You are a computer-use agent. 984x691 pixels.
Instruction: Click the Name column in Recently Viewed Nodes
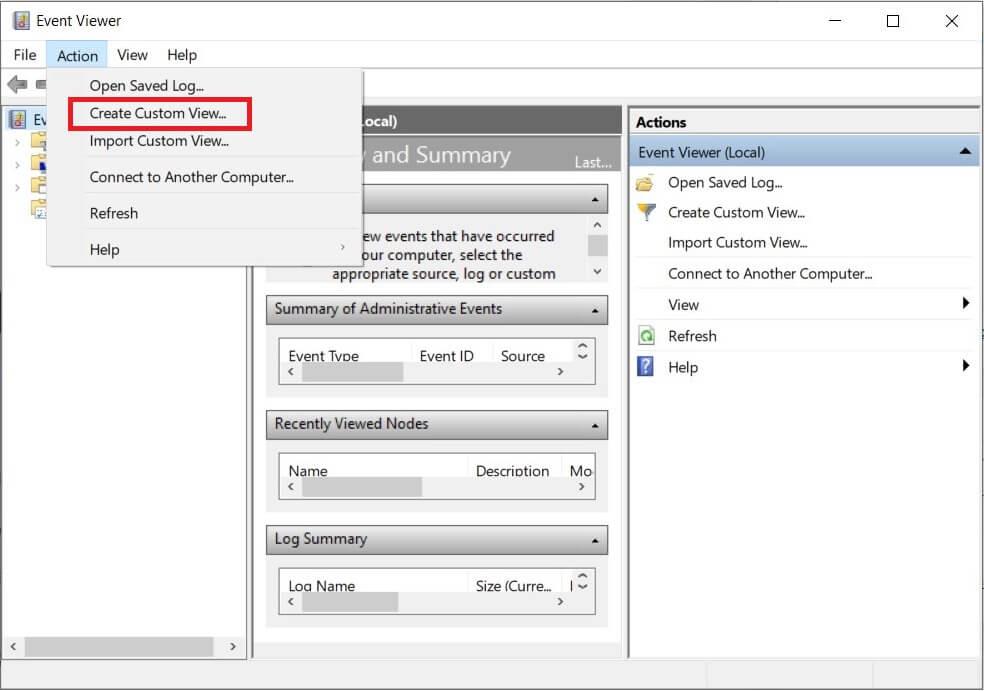(308, 471)
